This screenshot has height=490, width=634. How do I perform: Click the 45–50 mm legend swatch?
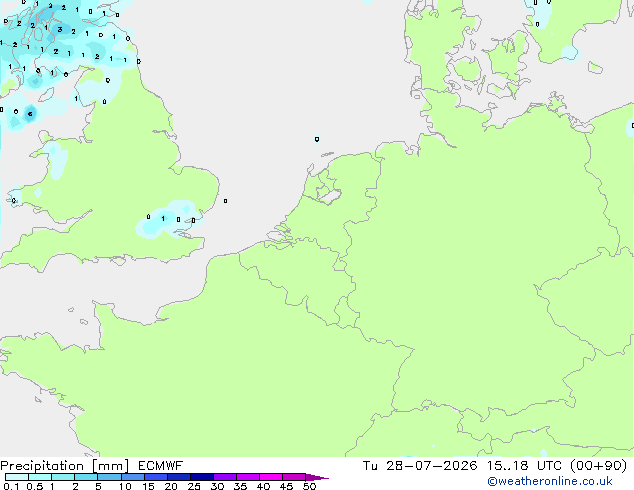click(294, 477)
